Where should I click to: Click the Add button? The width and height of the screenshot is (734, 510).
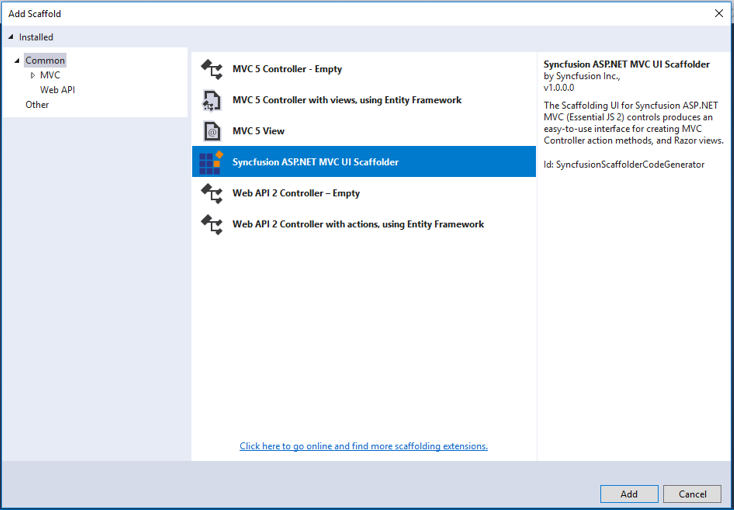[x=629, y=494]
